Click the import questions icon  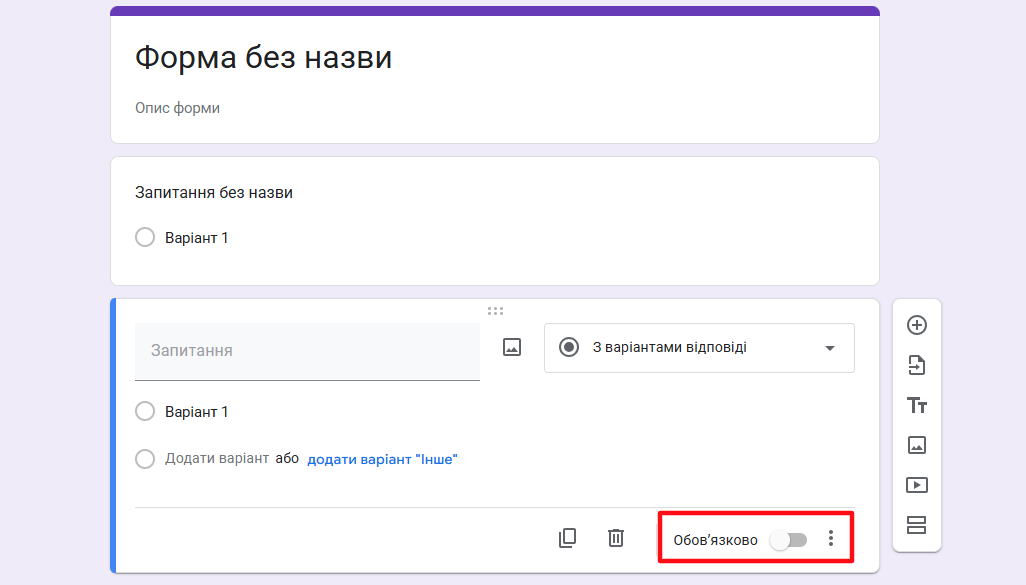[x=916, y=365]
